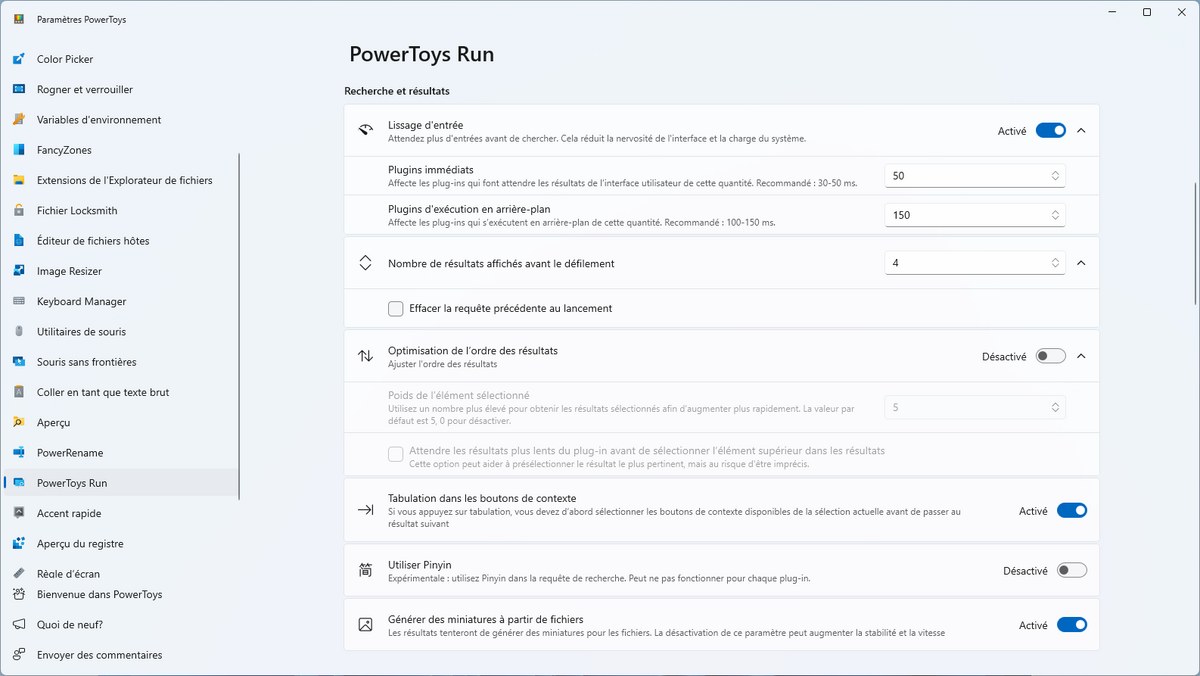Click the Envoyer des commentaires icon
This screenshot has width=1200, height=676.
point(18,655)
